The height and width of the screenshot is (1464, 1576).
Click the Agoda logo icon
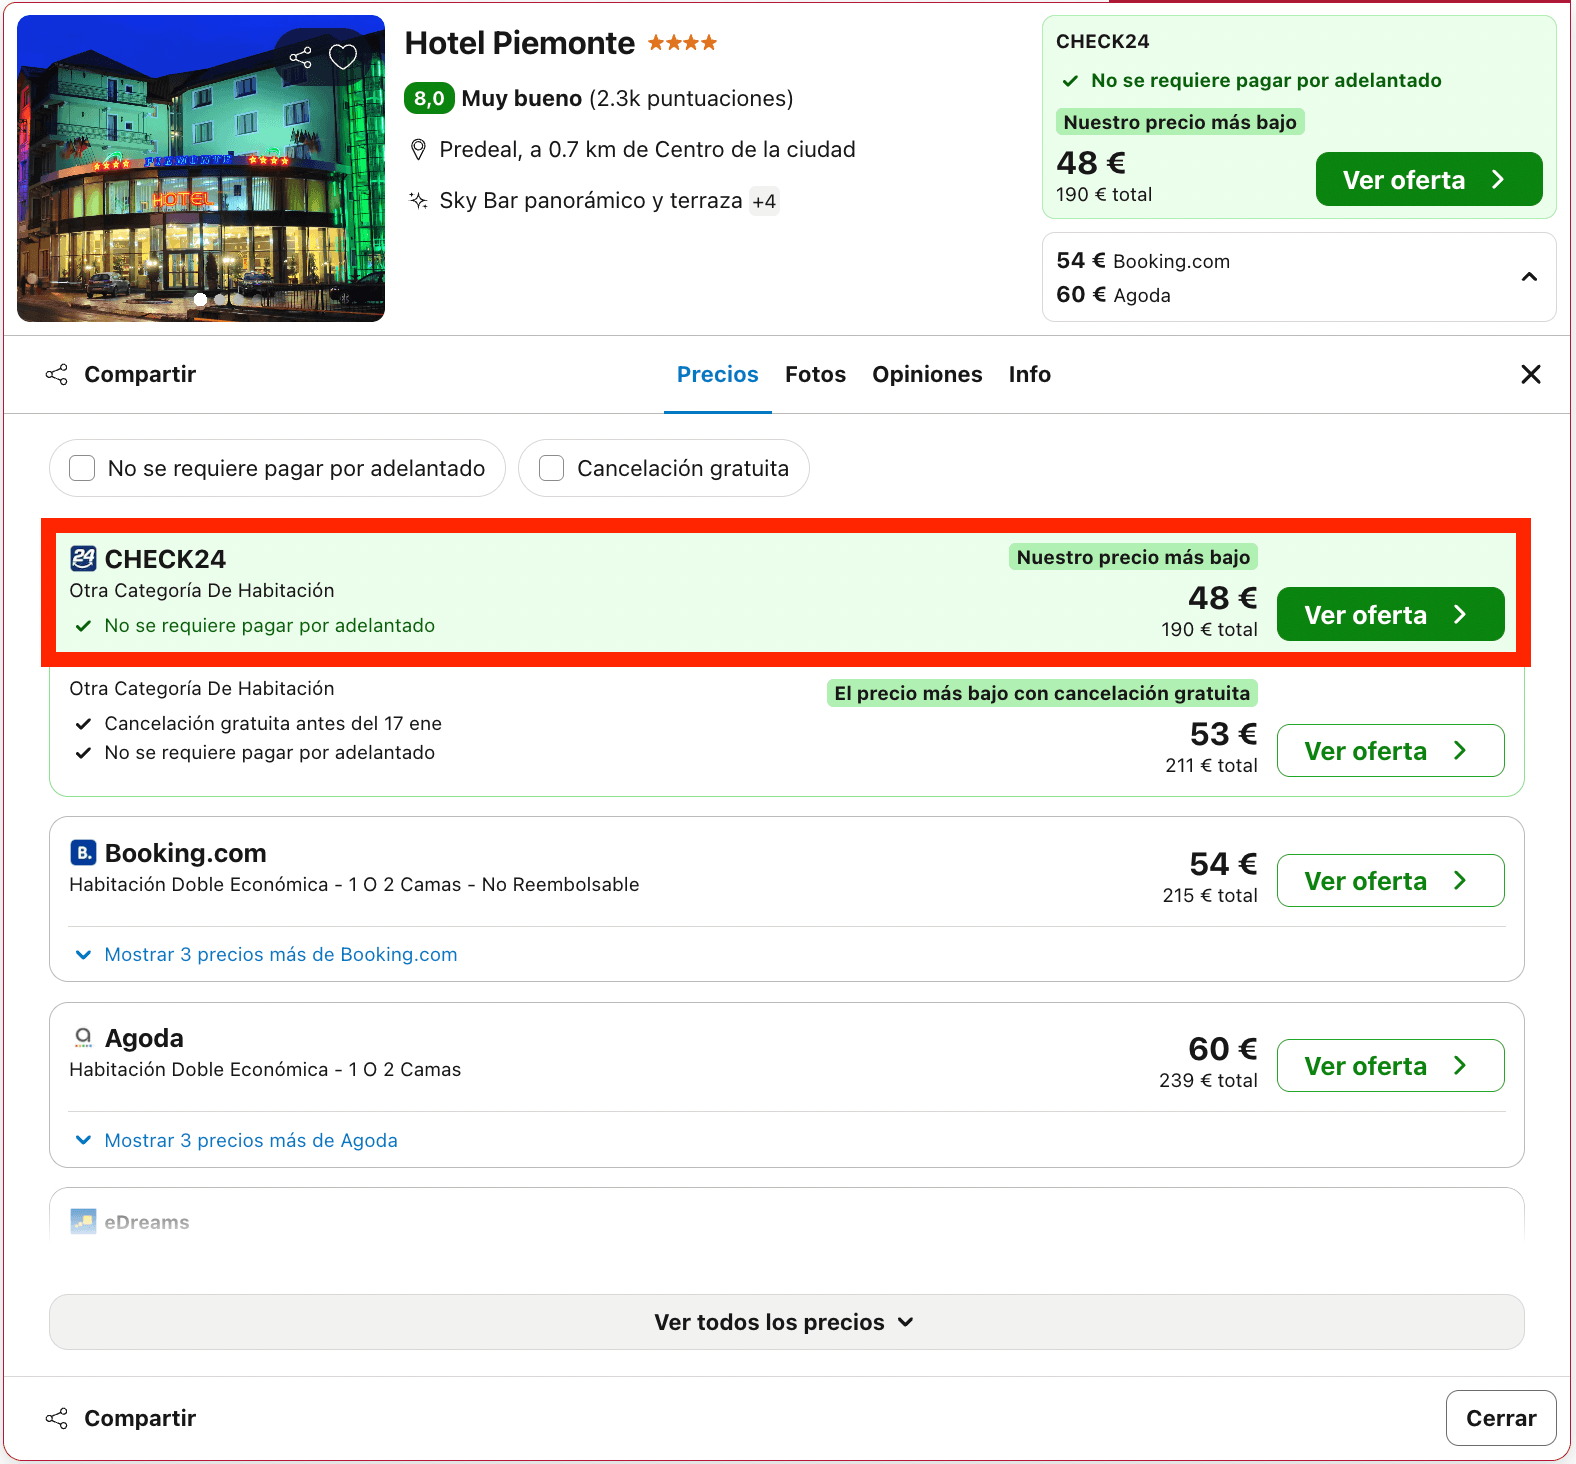point(84,1037)
